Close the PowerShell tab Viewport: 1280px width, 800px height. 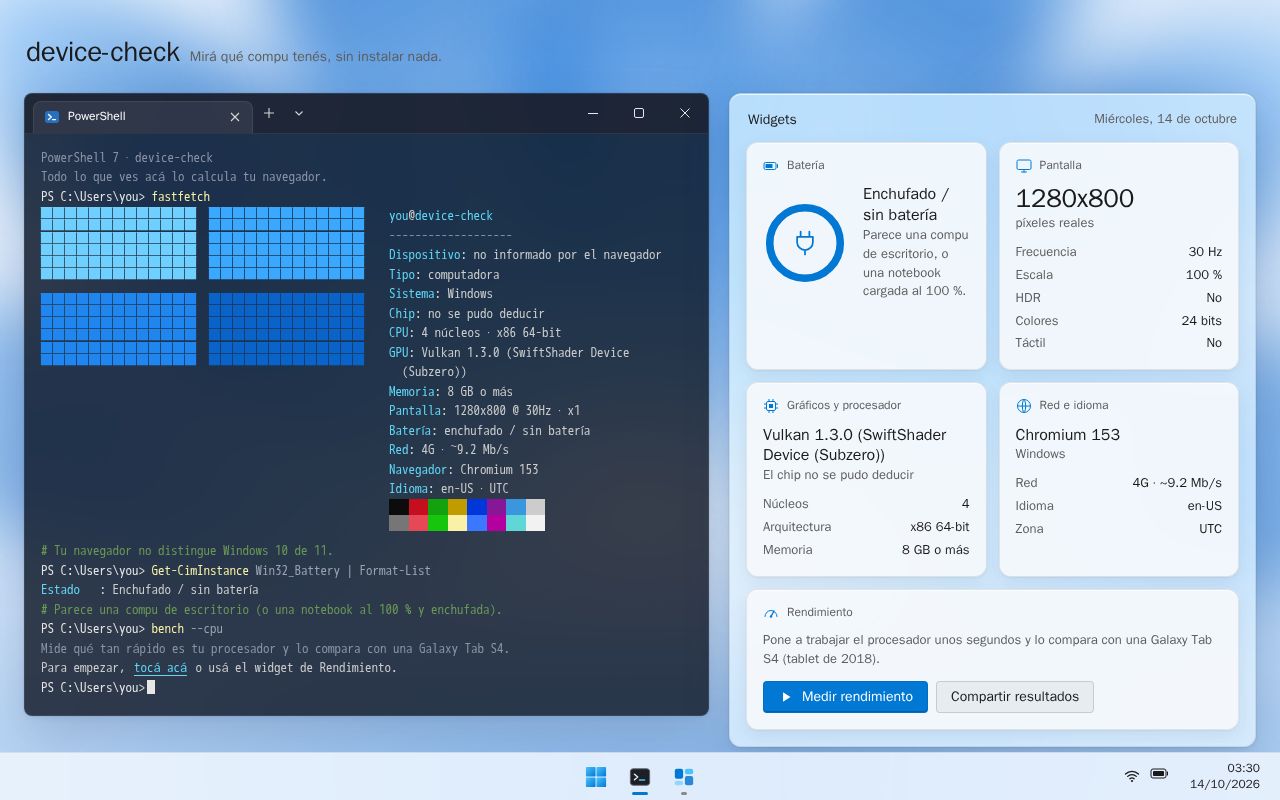[235, 117]
